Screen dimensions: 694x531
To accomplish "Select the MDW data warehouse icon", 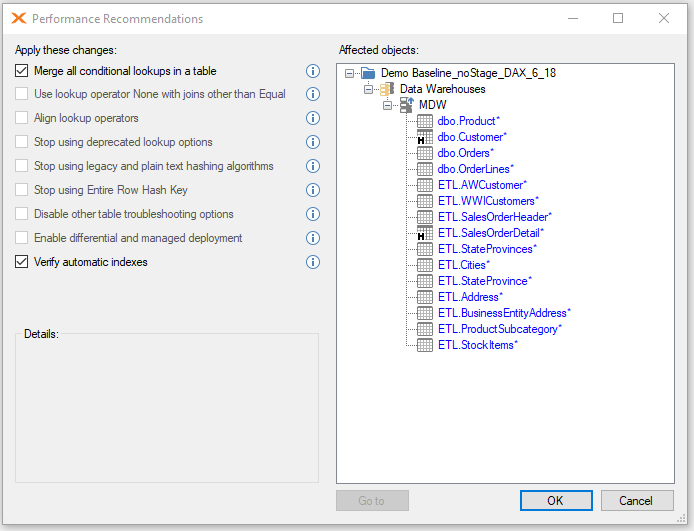I will [407, 105].
